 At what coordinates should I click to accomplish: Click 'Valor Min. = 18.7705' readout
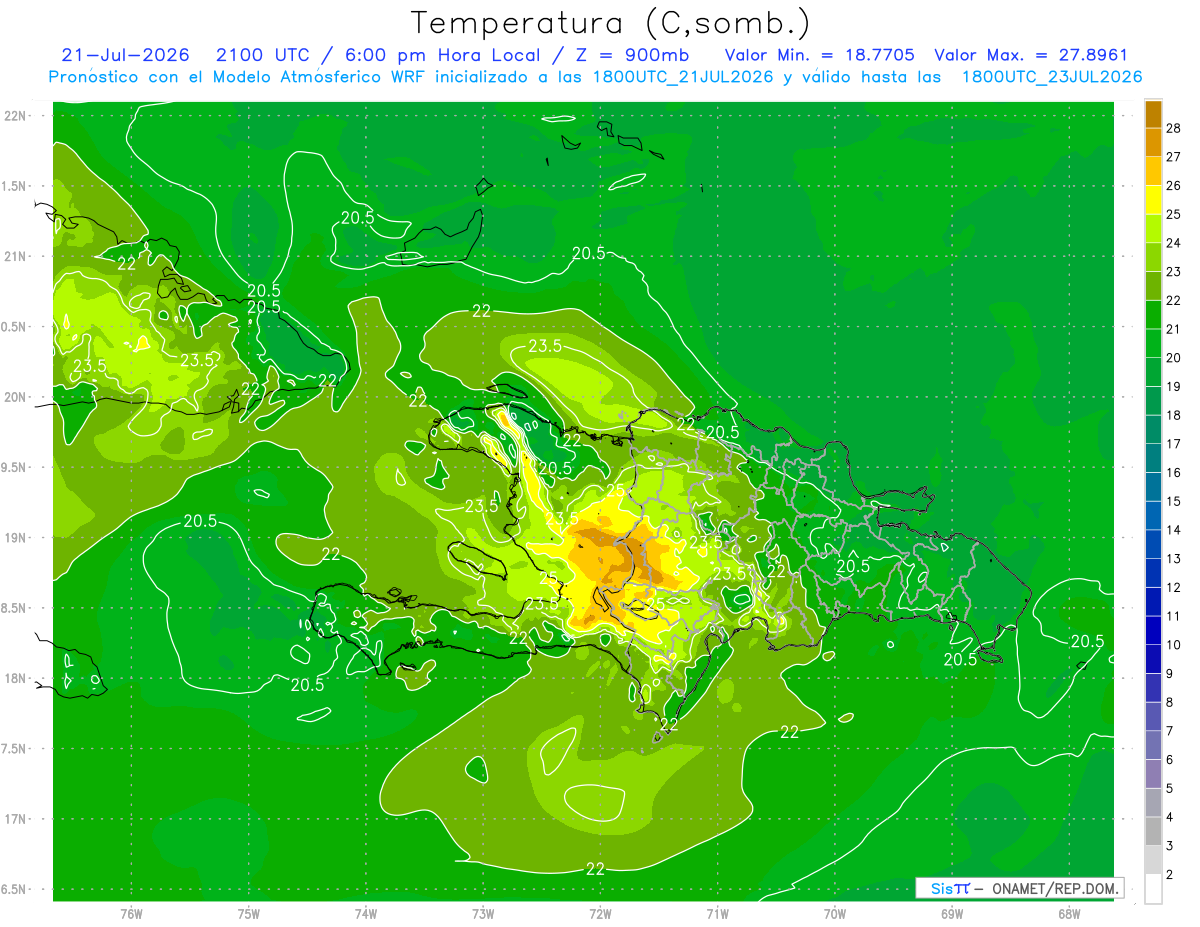pyautogui.click(x=819, y=55)
